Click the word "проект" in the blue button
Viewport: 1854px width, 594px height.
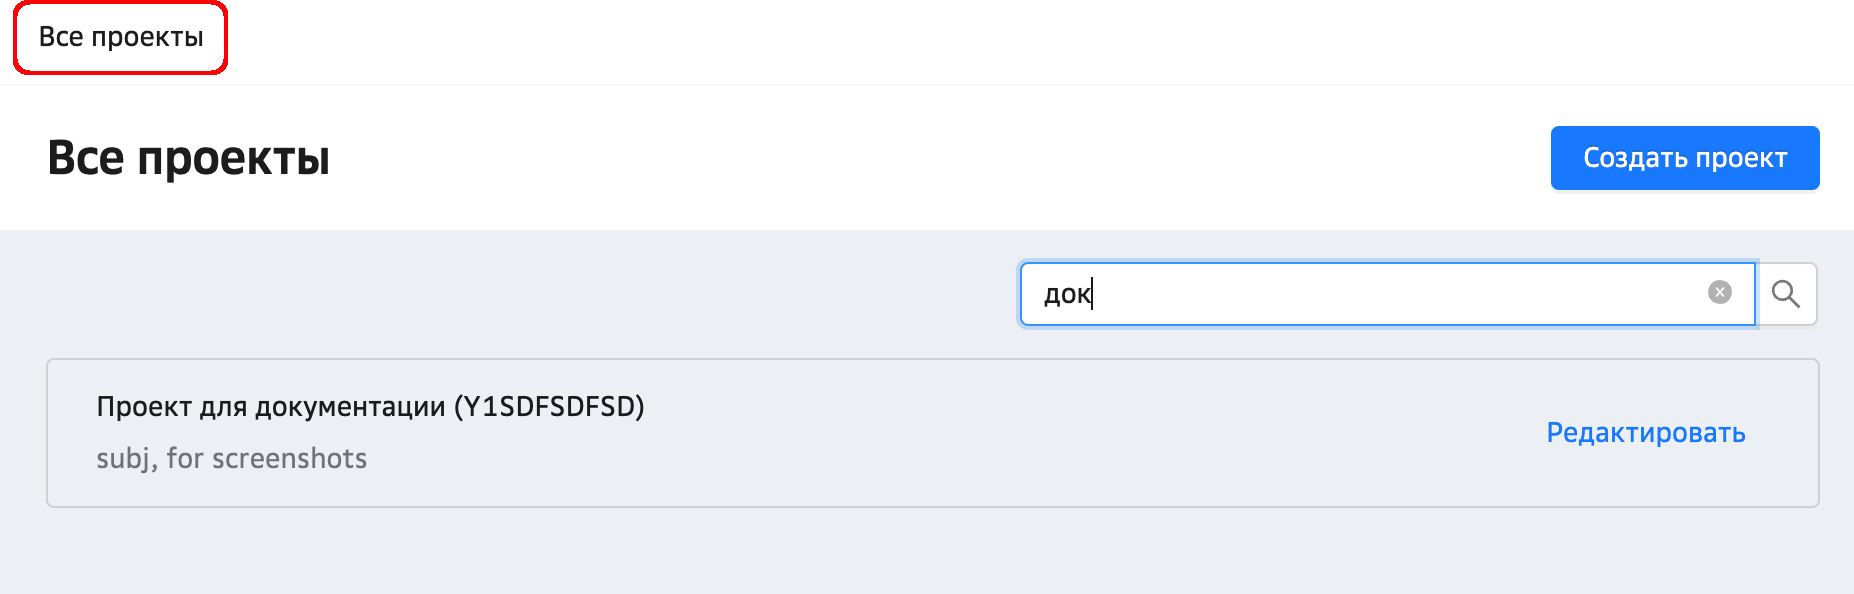click(x=1741, y=158)
